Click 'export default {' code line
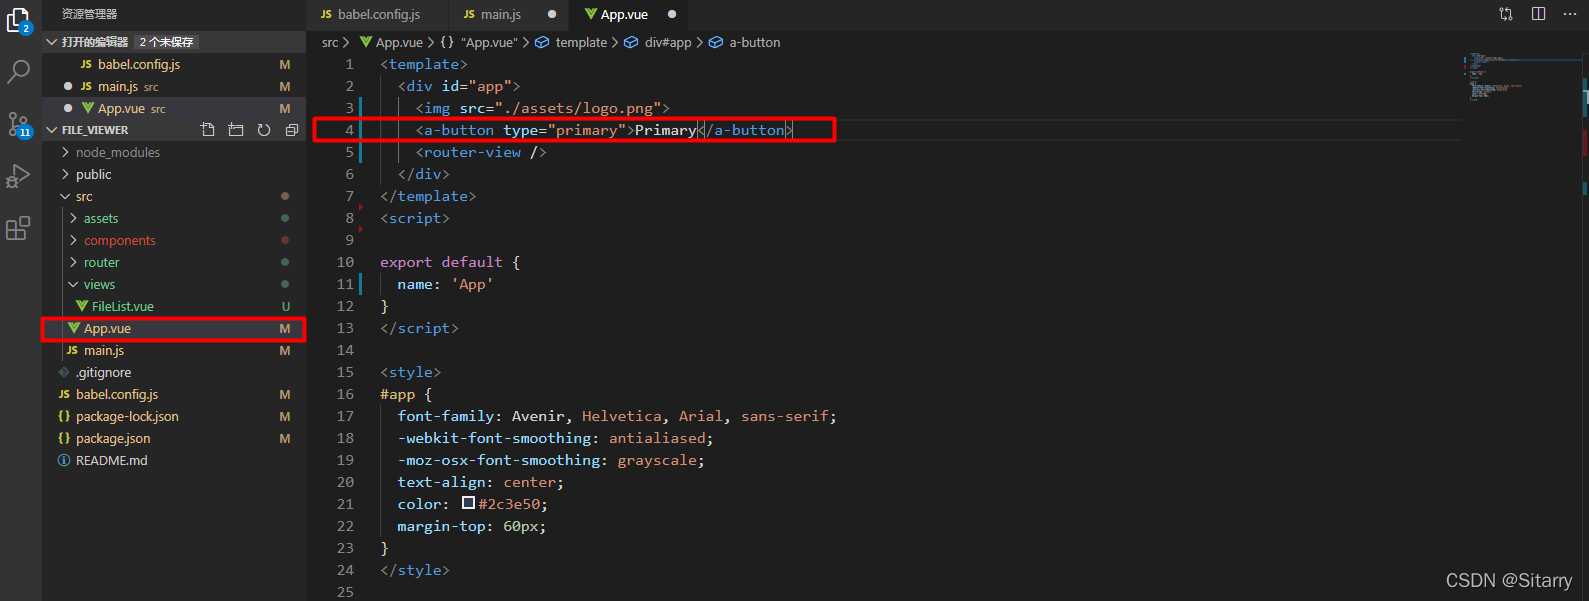 pyautogui.click(x=450, y=262)
